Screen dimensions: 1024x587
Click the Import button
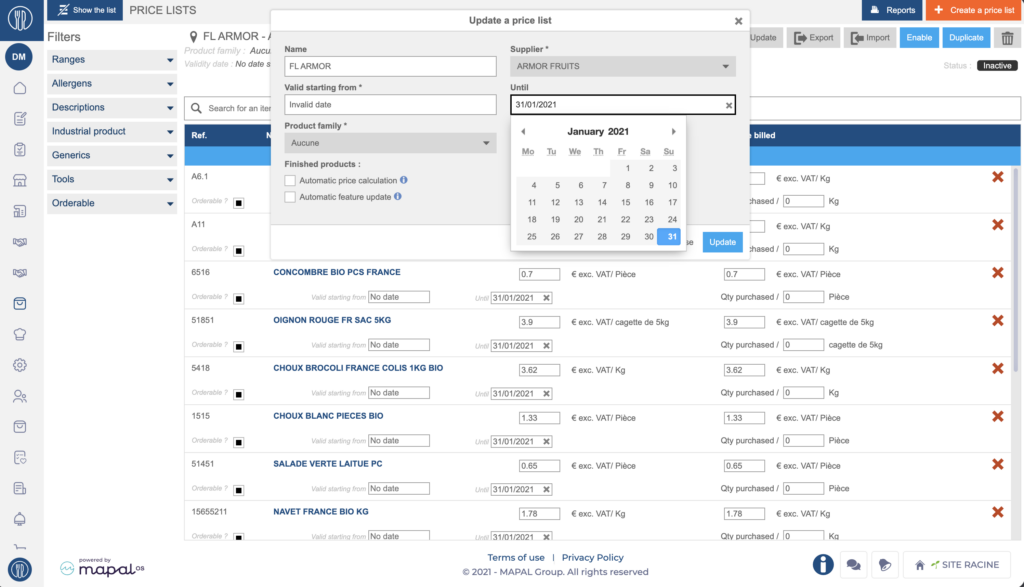click(x=870, y=38)
